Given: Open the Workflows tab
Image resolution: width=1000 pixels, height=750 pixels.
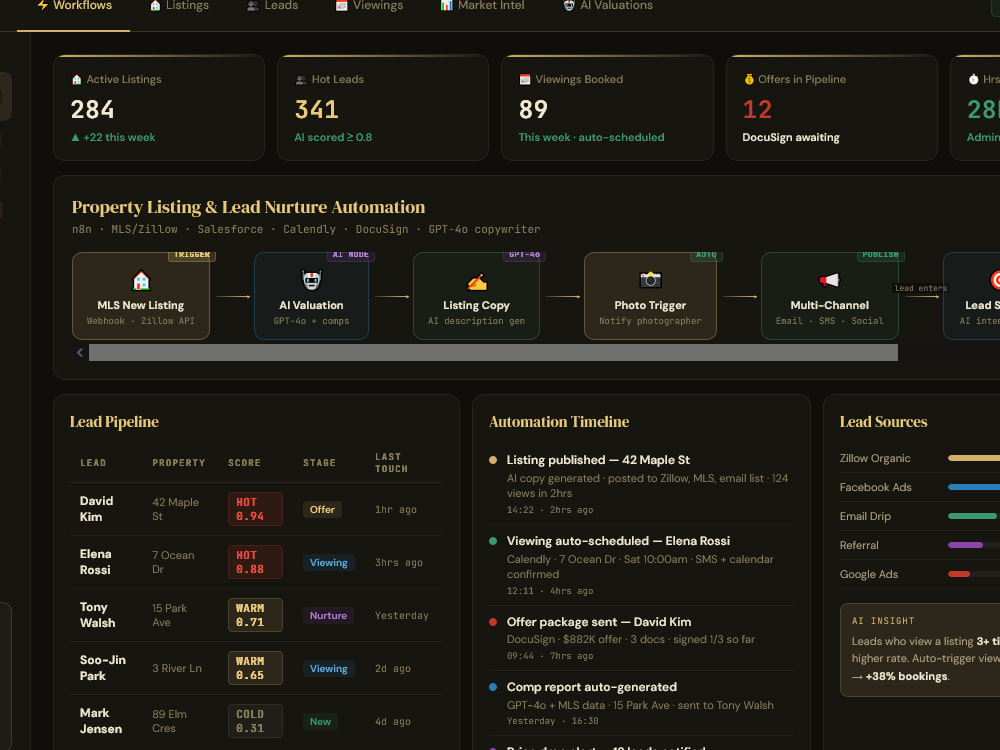Looking at the screenshot, I should [73, 6].
